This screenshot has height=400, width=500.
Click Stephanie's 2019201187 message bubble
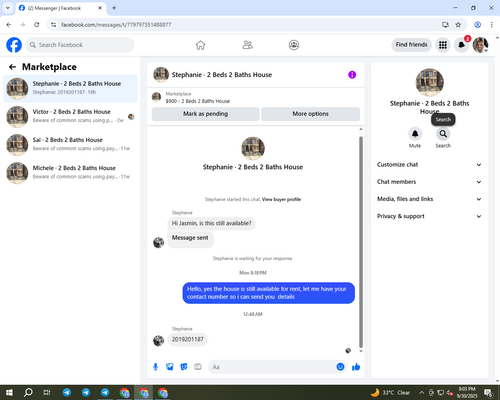click(187, 339)
